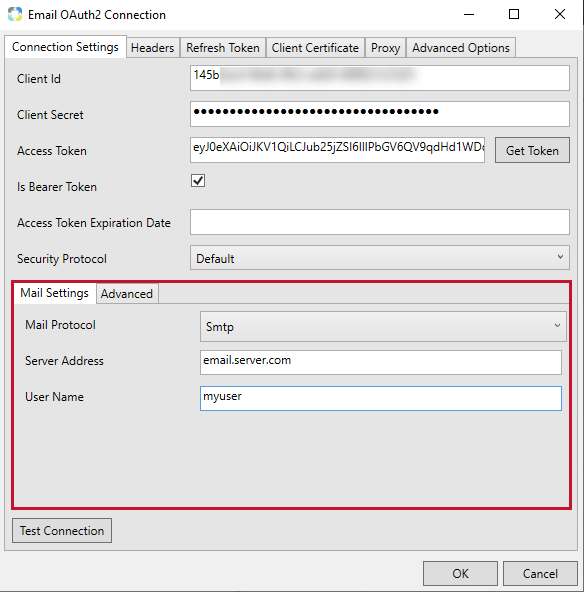
Task: Open the Advanced Options tab
Action: pos(461,48)
